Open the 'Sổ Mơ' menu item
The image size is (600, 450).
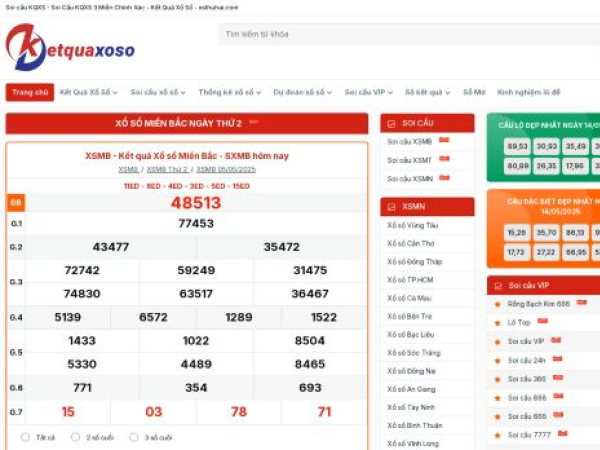click(x=473, y=92)
